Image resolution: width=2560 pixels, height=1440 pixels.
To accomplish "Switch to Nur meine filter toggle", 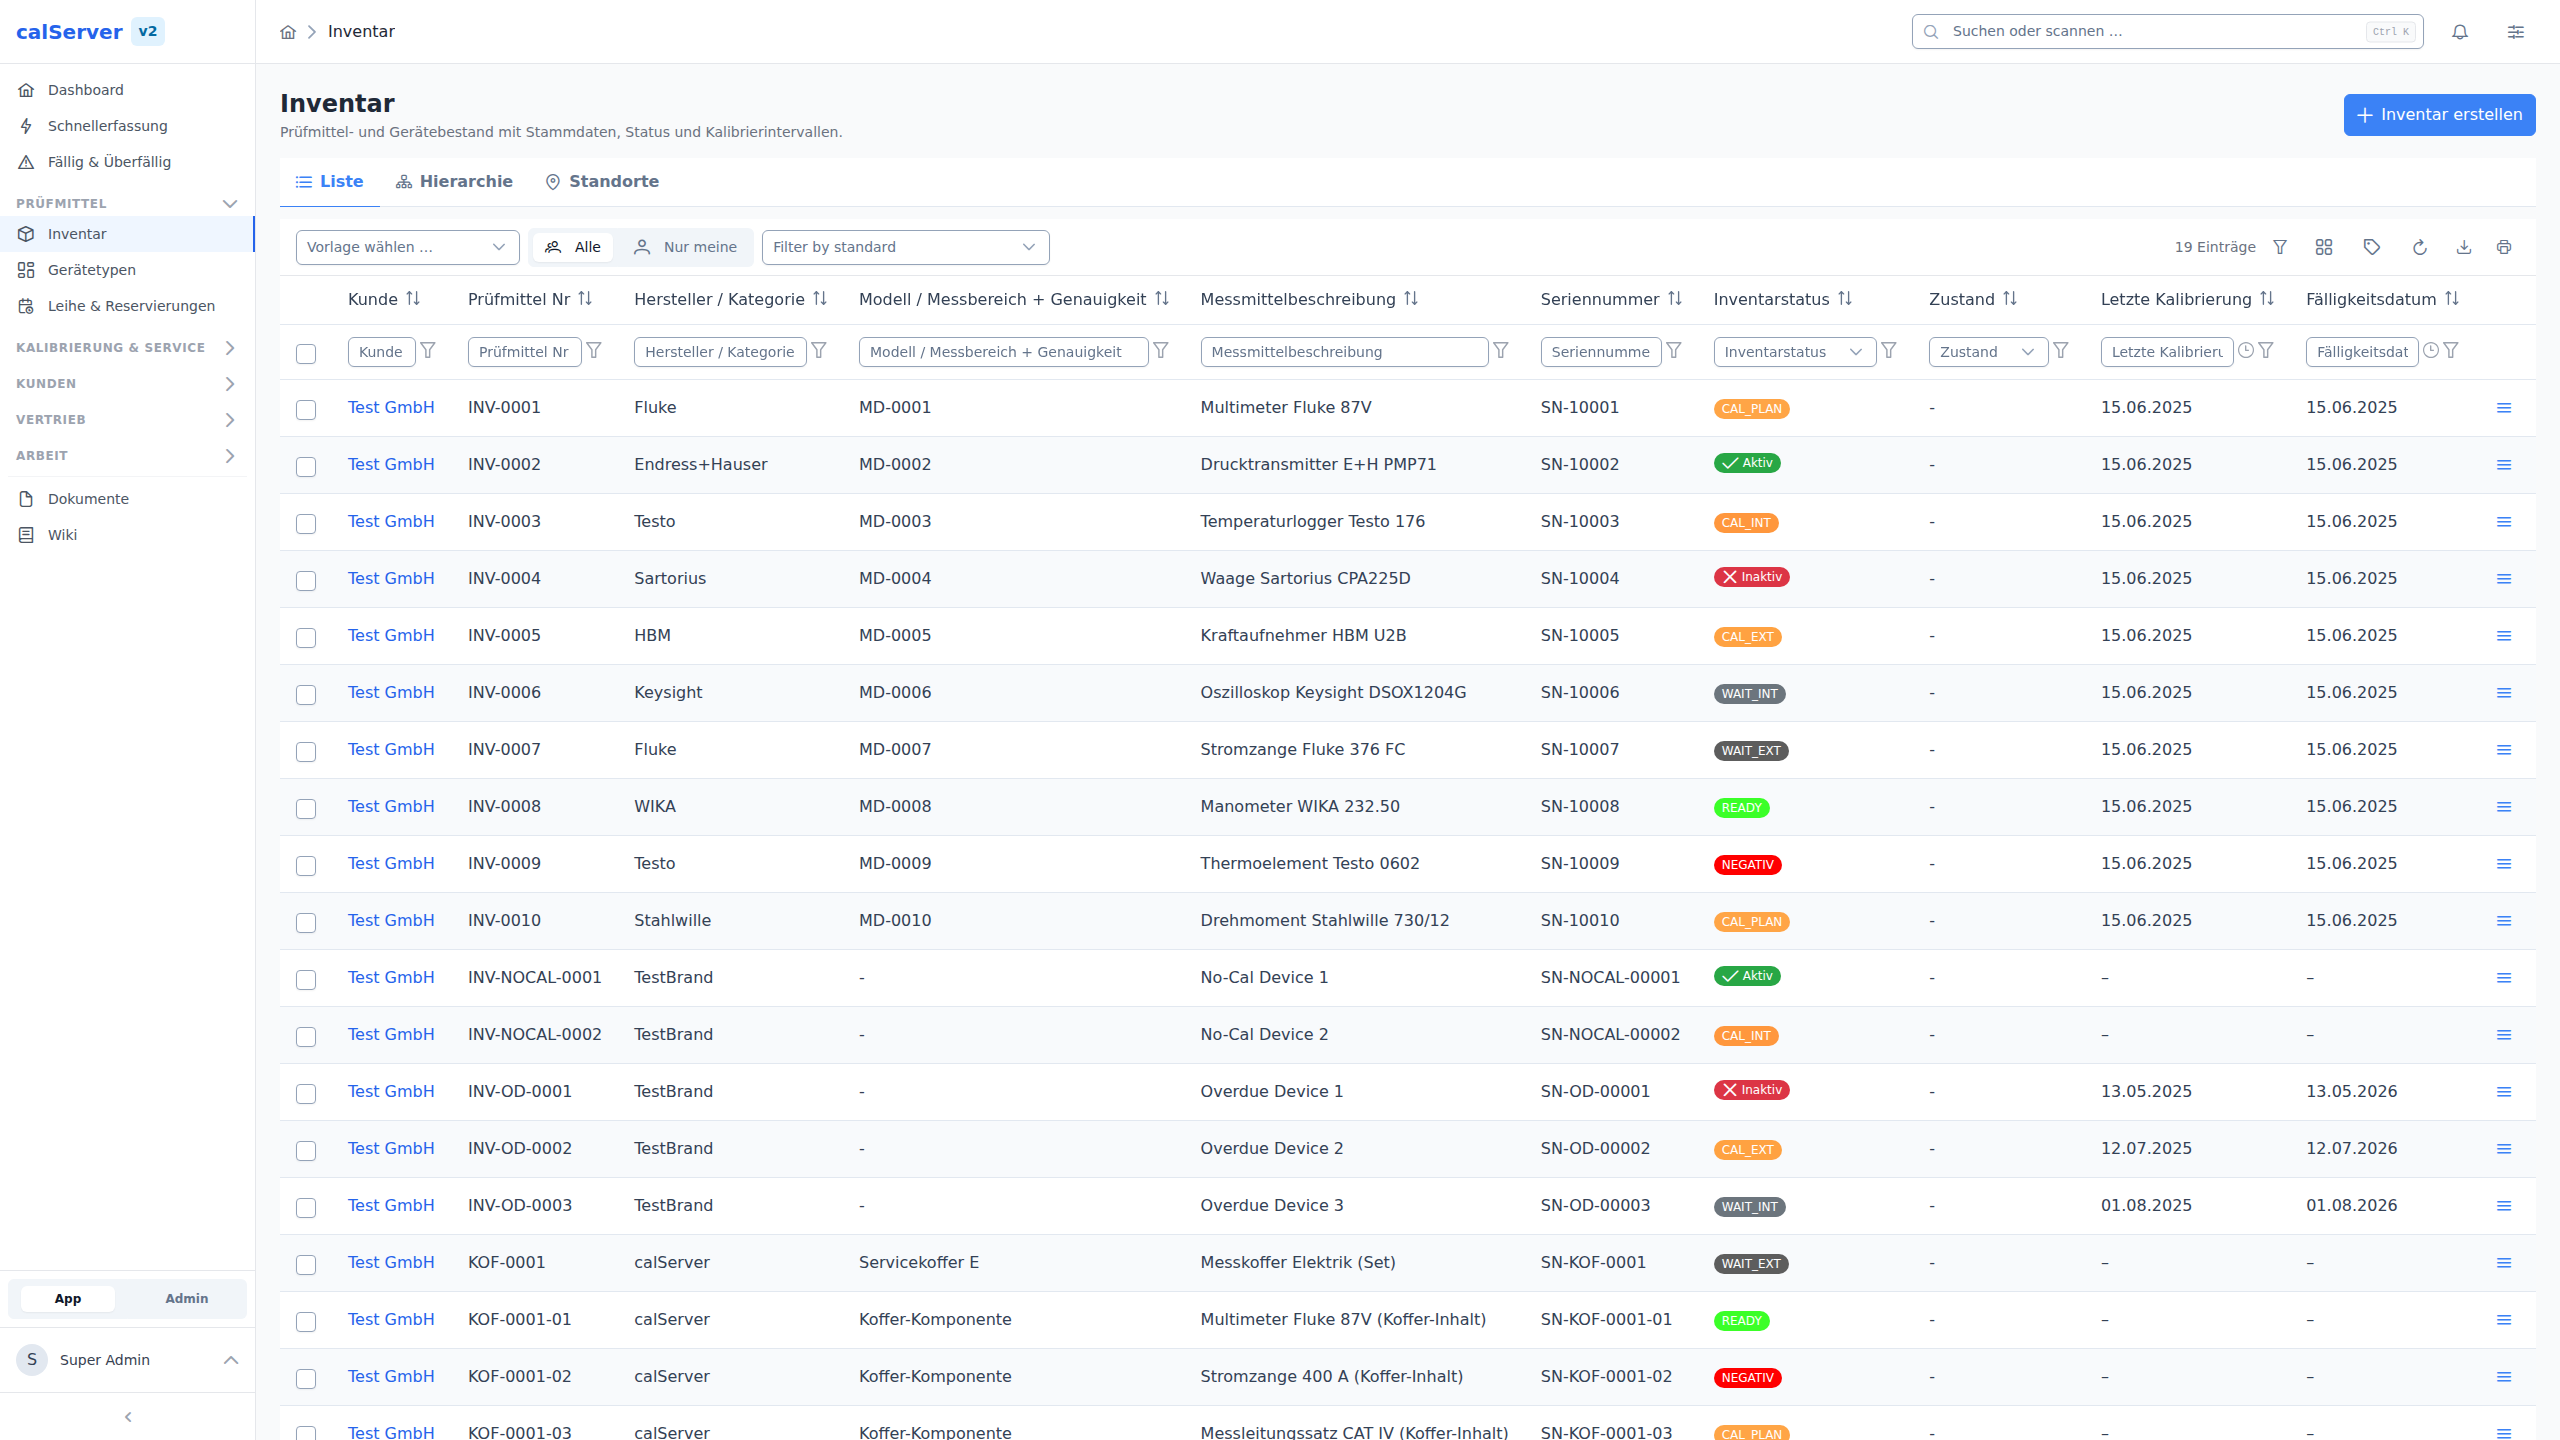I will coord(685,247).
